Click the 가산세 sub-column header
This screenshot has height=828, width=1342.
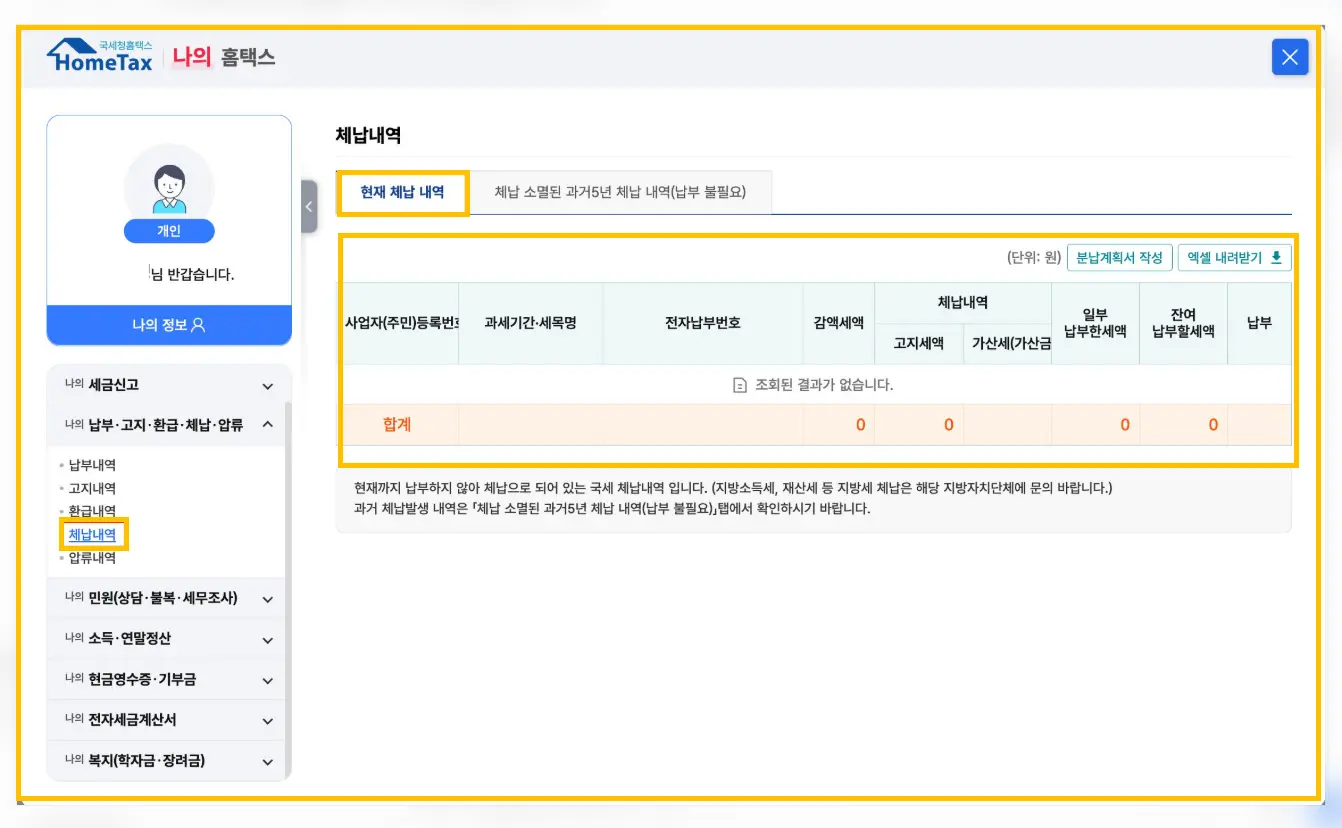1009,344
